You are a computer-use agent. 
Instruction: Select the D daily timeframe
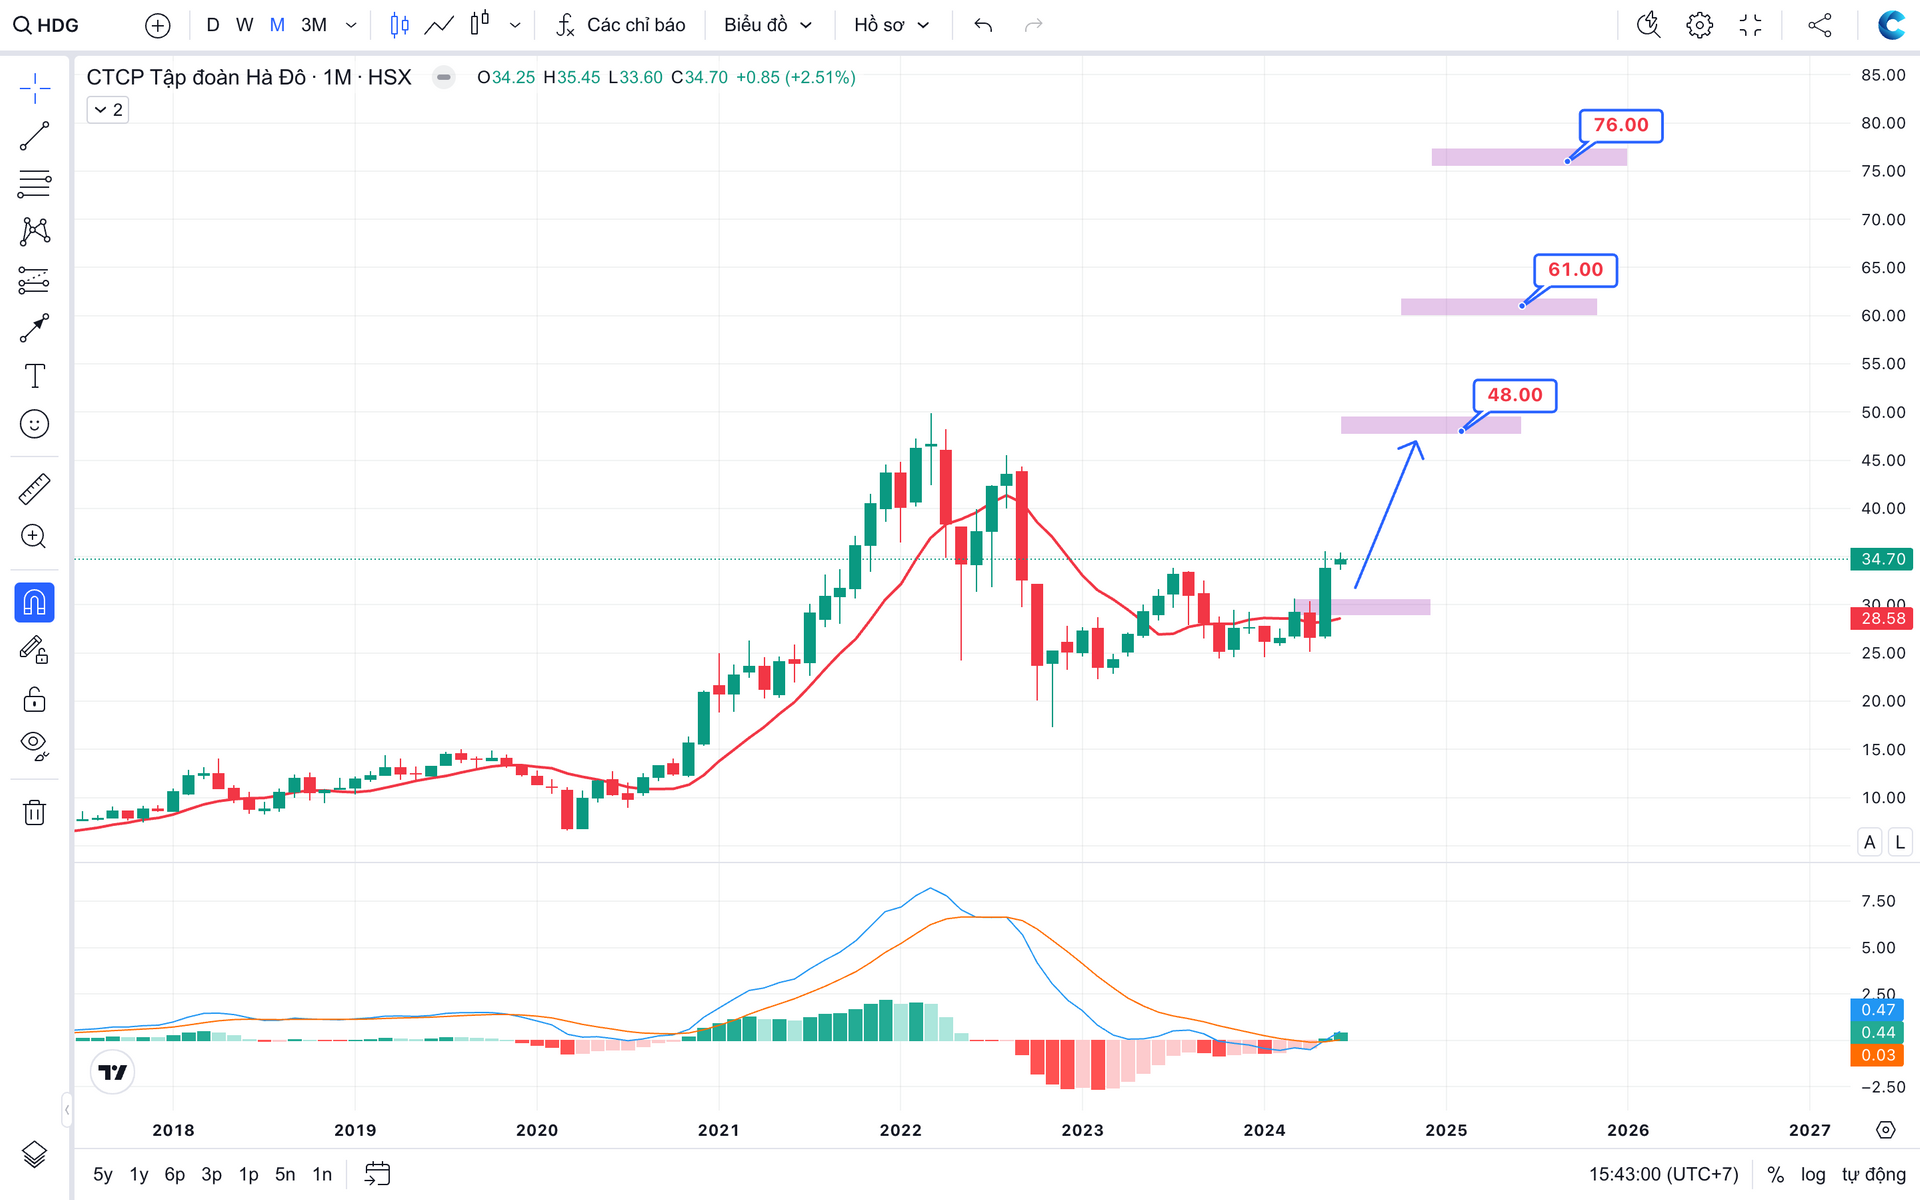[x=213, y=25]
